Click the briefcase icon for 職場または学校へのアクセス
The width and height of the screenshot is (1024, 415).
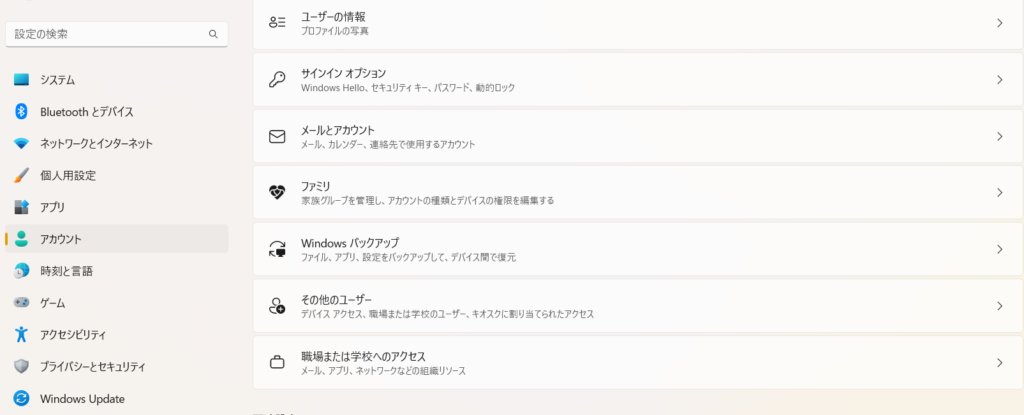pyautogui.click(x=277, y=362)
